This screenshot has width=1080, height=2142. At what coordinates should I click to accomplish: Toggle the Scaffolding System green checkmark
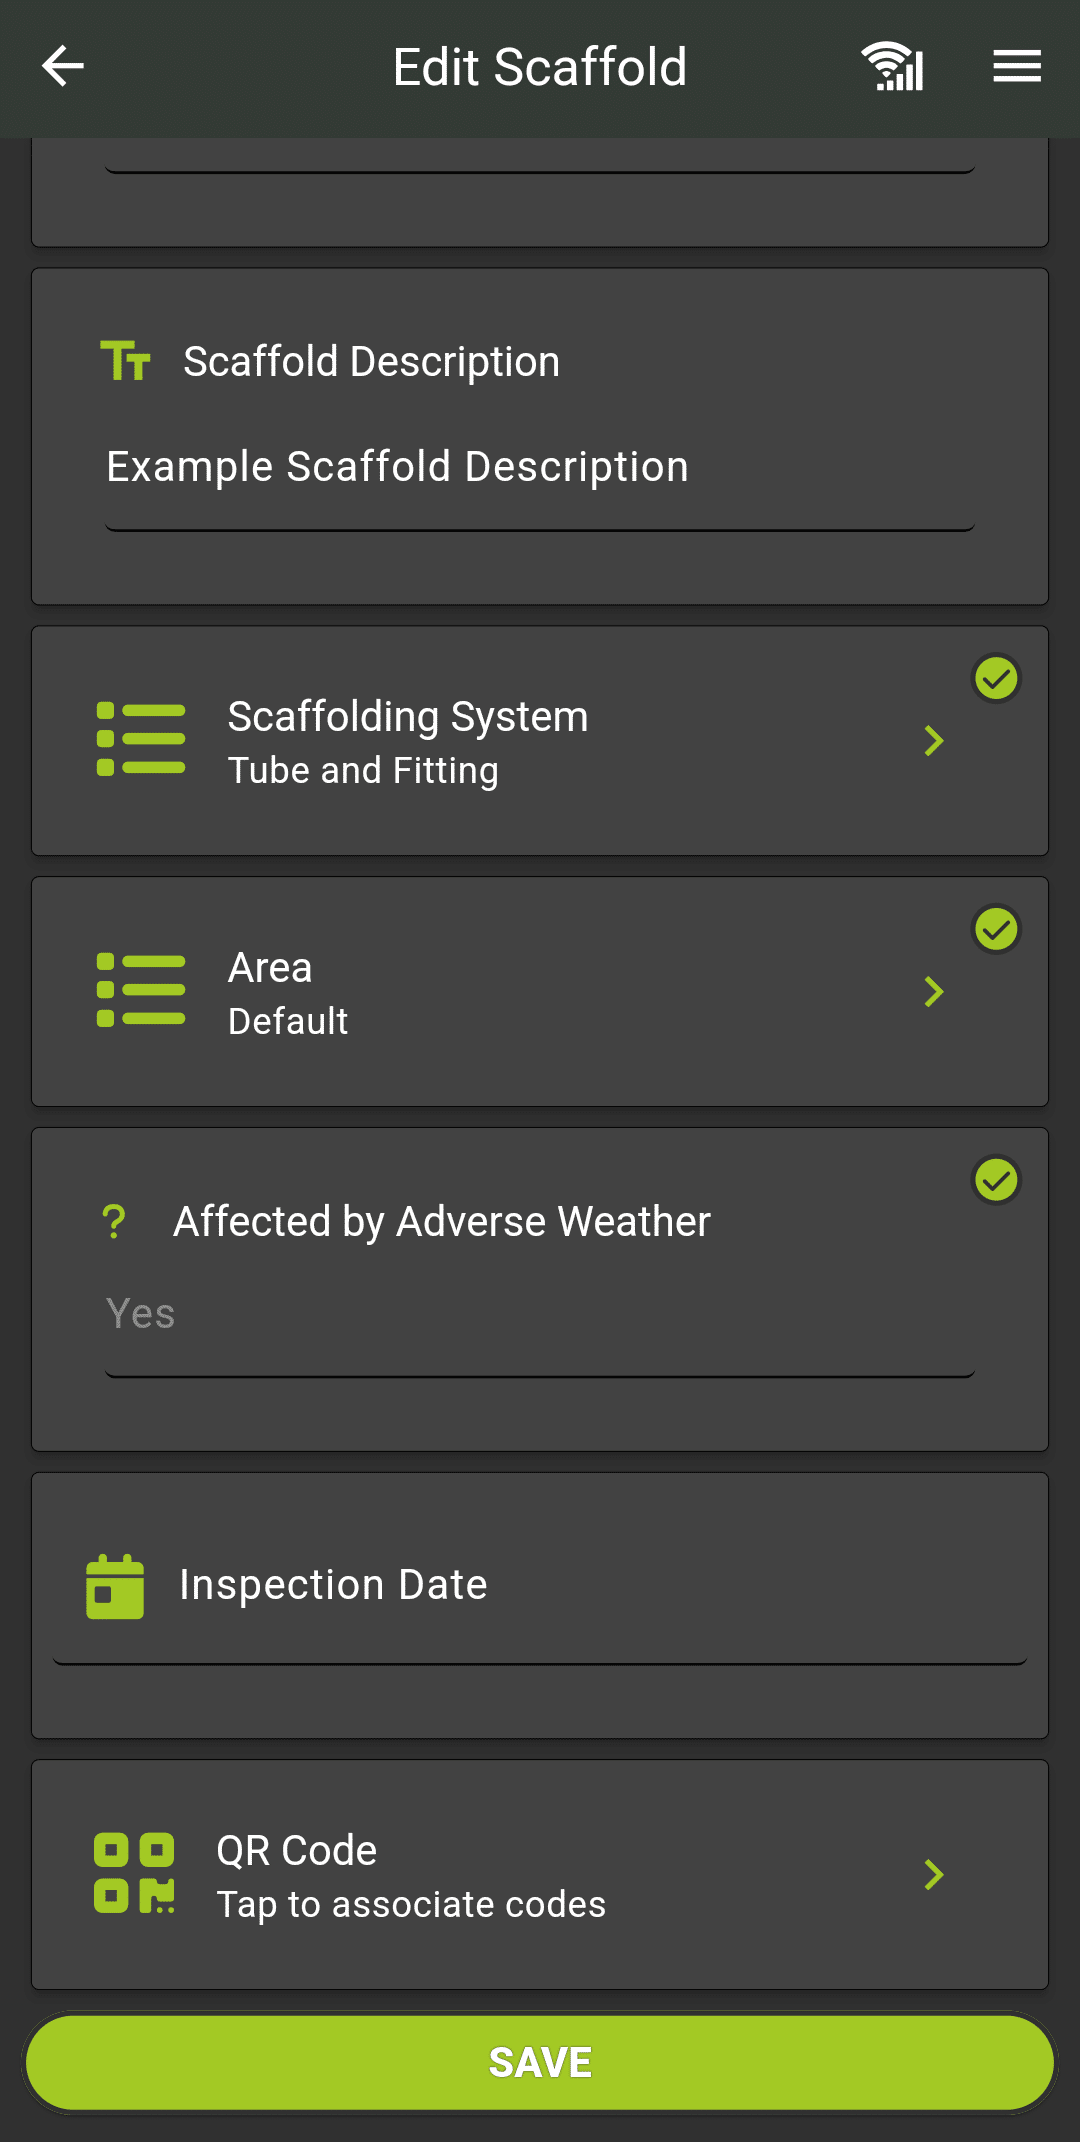996,679
